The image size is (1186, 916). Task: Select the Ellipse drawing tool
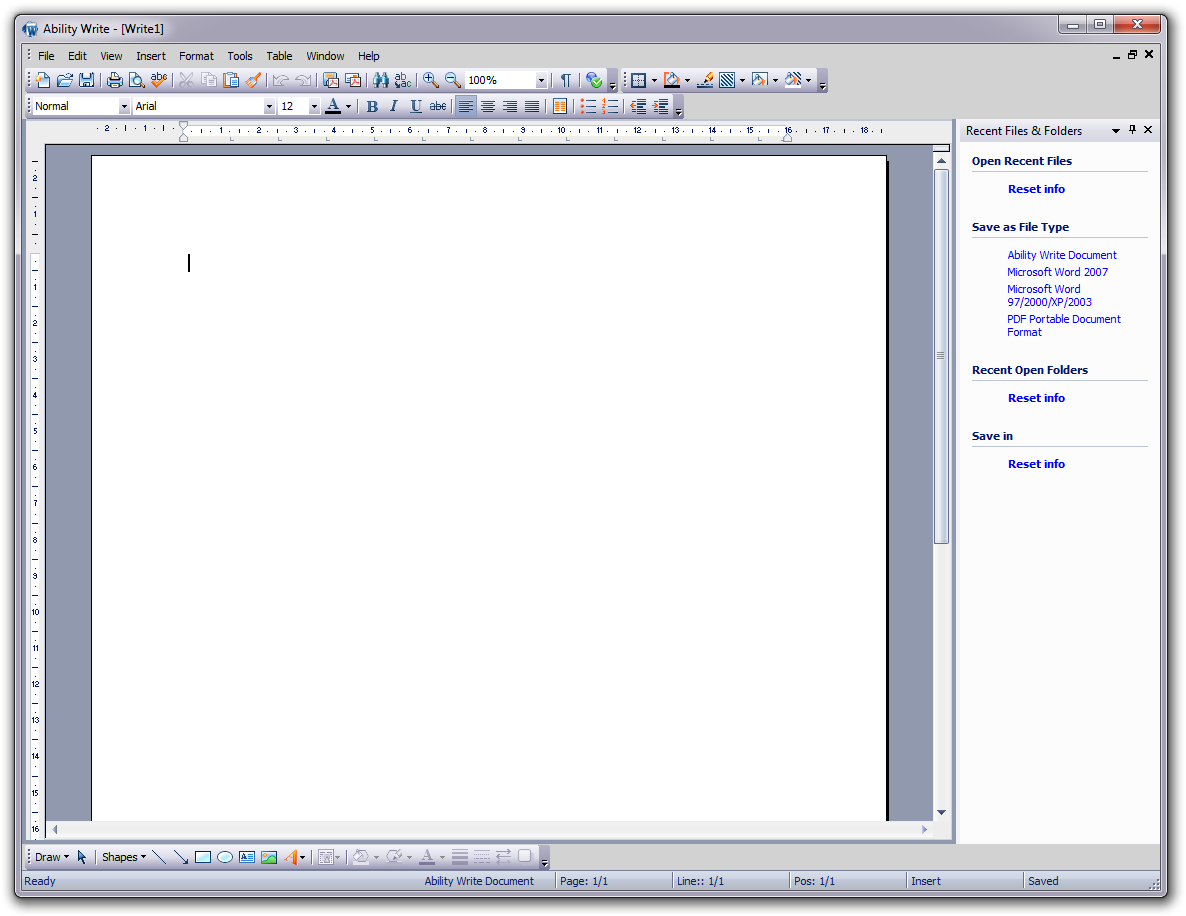pos(225,857)
